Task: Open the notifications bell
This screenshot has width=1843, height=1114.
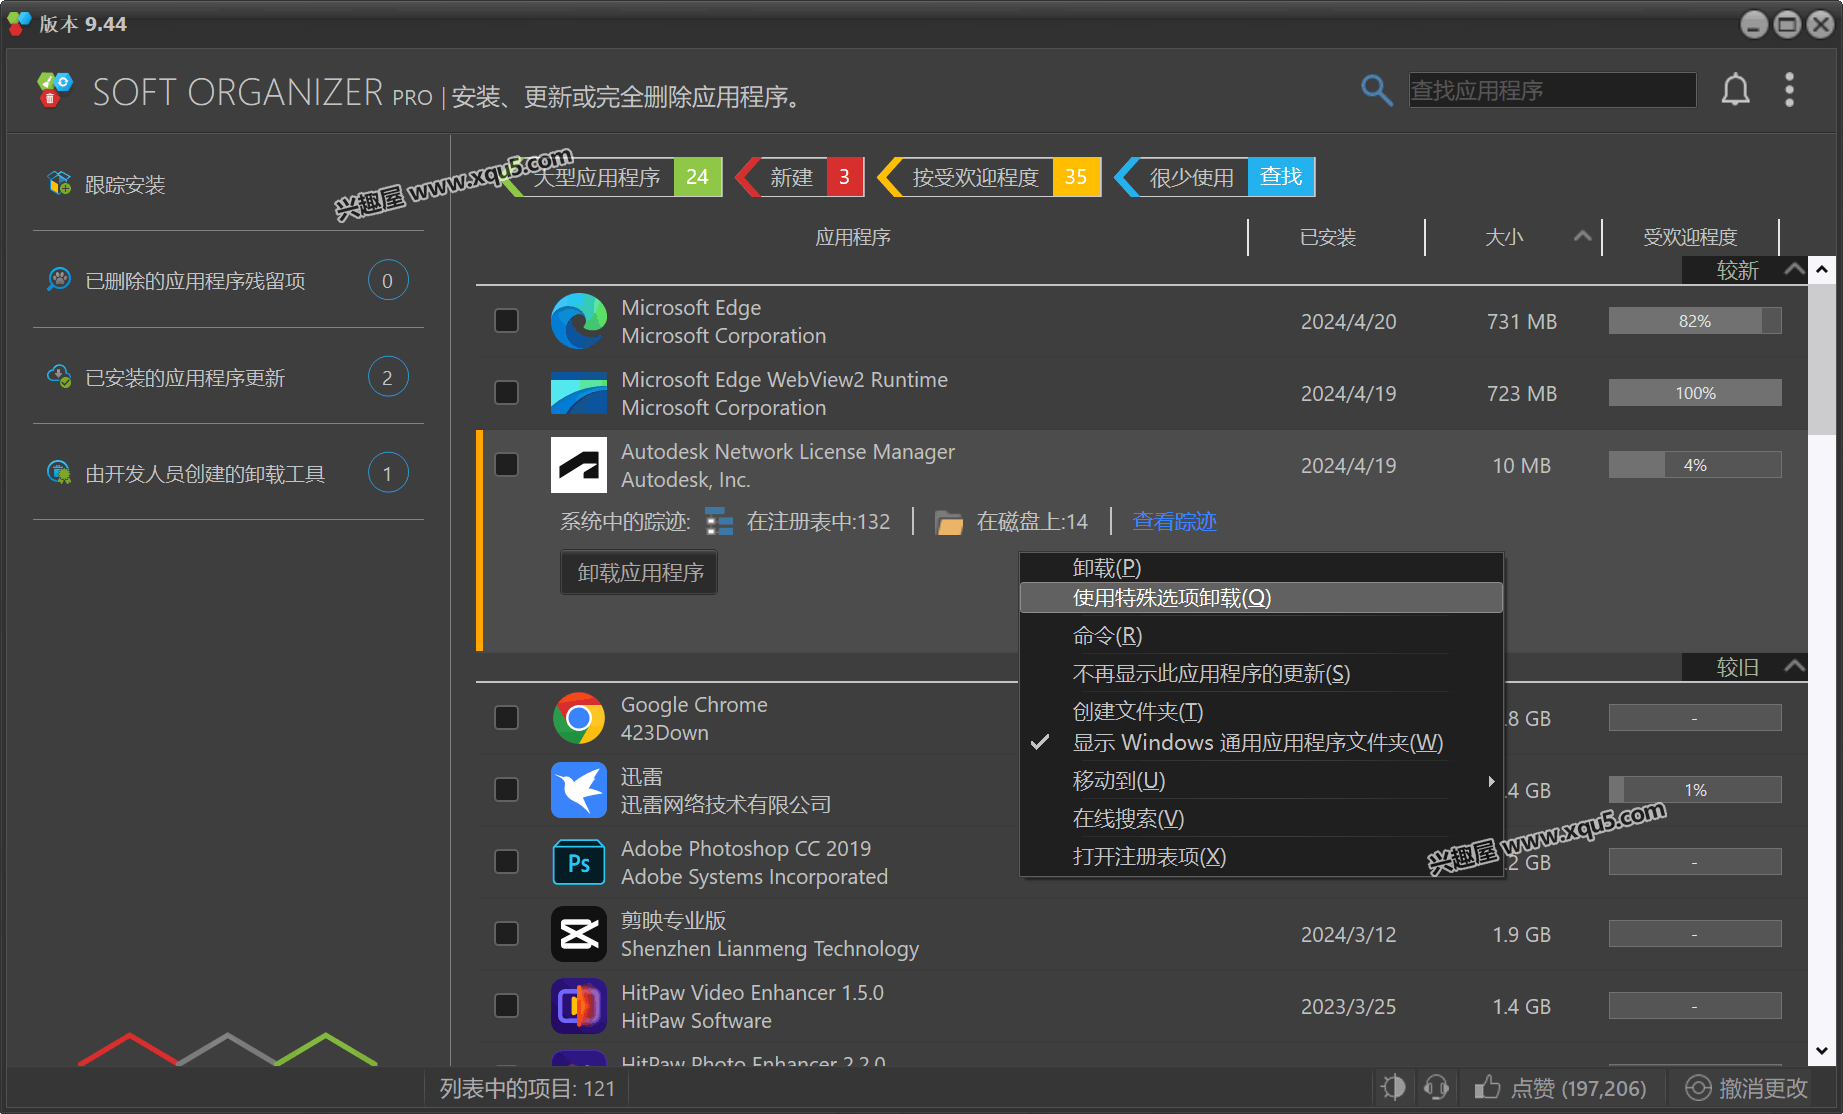Action: 1735,90
